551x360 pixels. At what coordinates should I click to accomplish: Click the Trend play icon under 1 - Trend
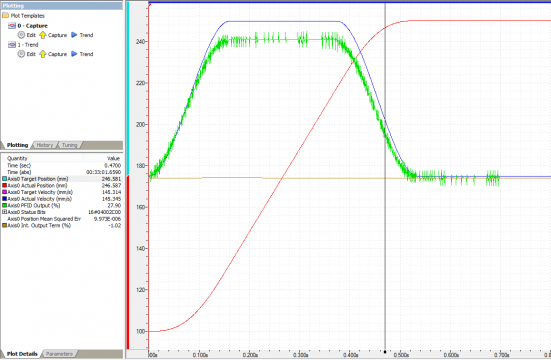click(74, 54)
